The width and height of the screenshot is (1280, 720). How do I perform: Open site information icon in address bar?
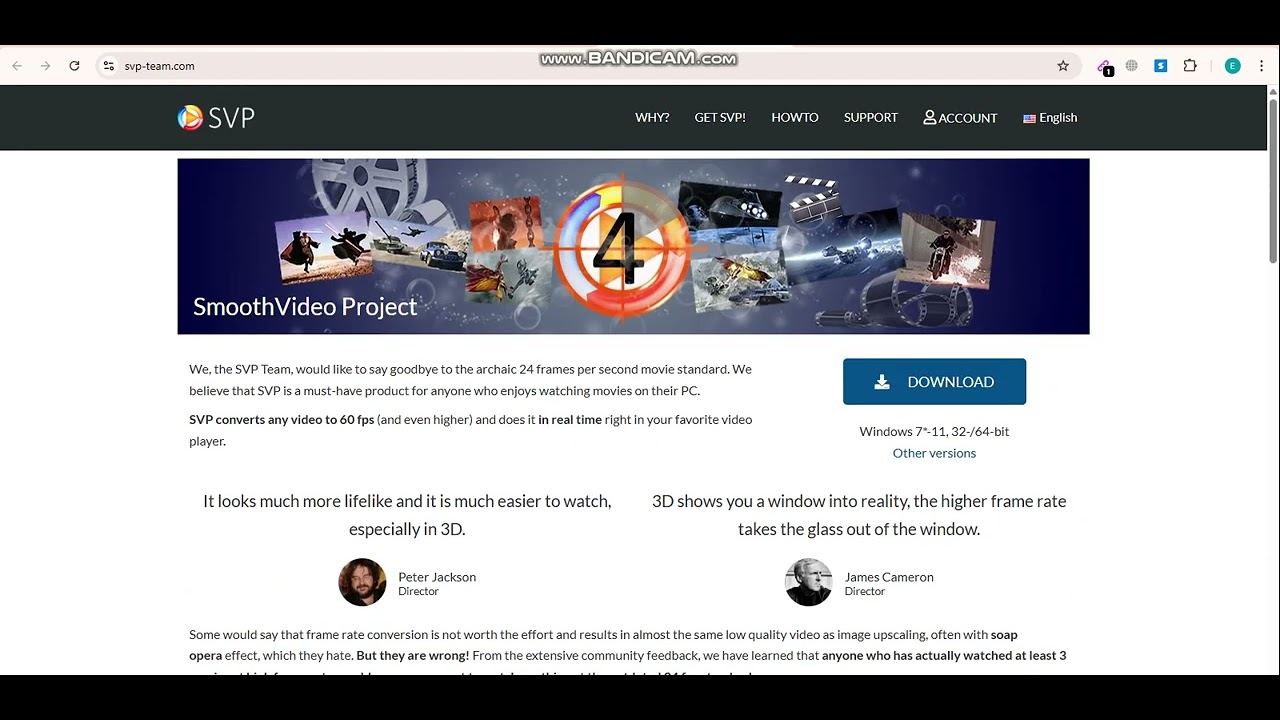click(109, 66)
